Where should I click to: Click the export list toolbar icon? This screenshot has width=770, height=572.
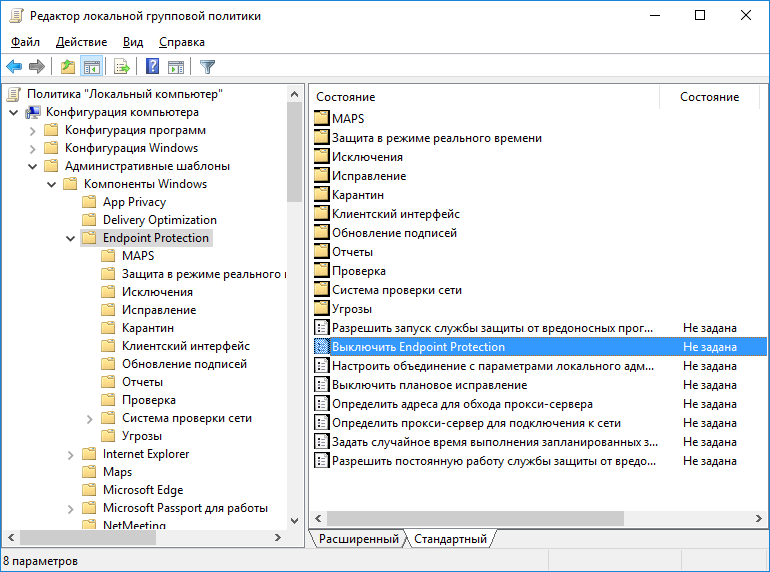(x=122, y=67)
